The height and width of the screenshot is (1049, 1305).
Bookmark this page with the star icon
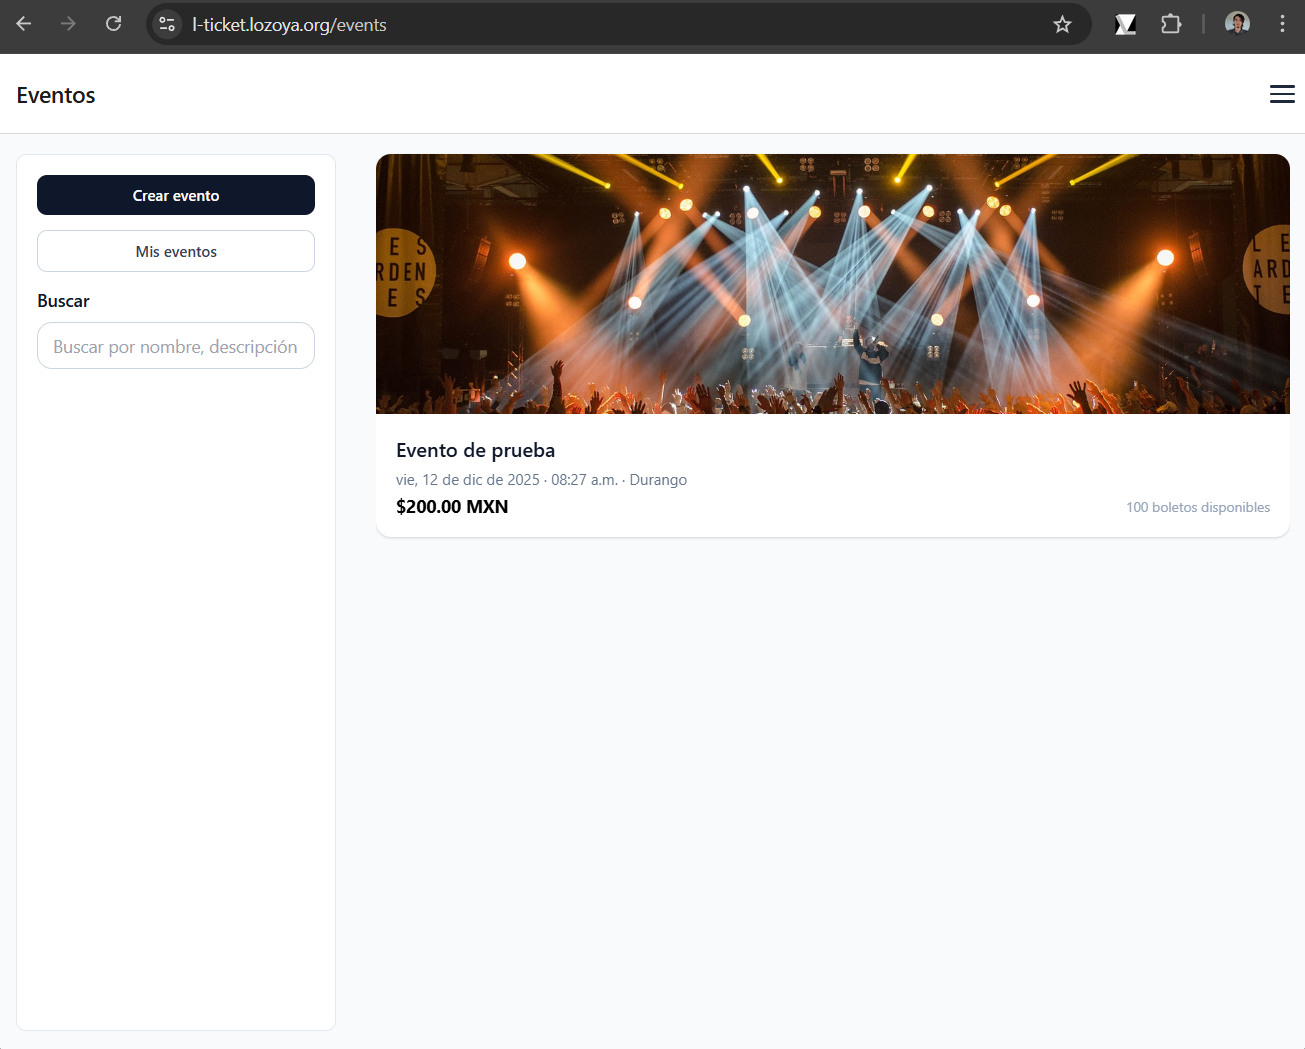tap(1062, 24)
